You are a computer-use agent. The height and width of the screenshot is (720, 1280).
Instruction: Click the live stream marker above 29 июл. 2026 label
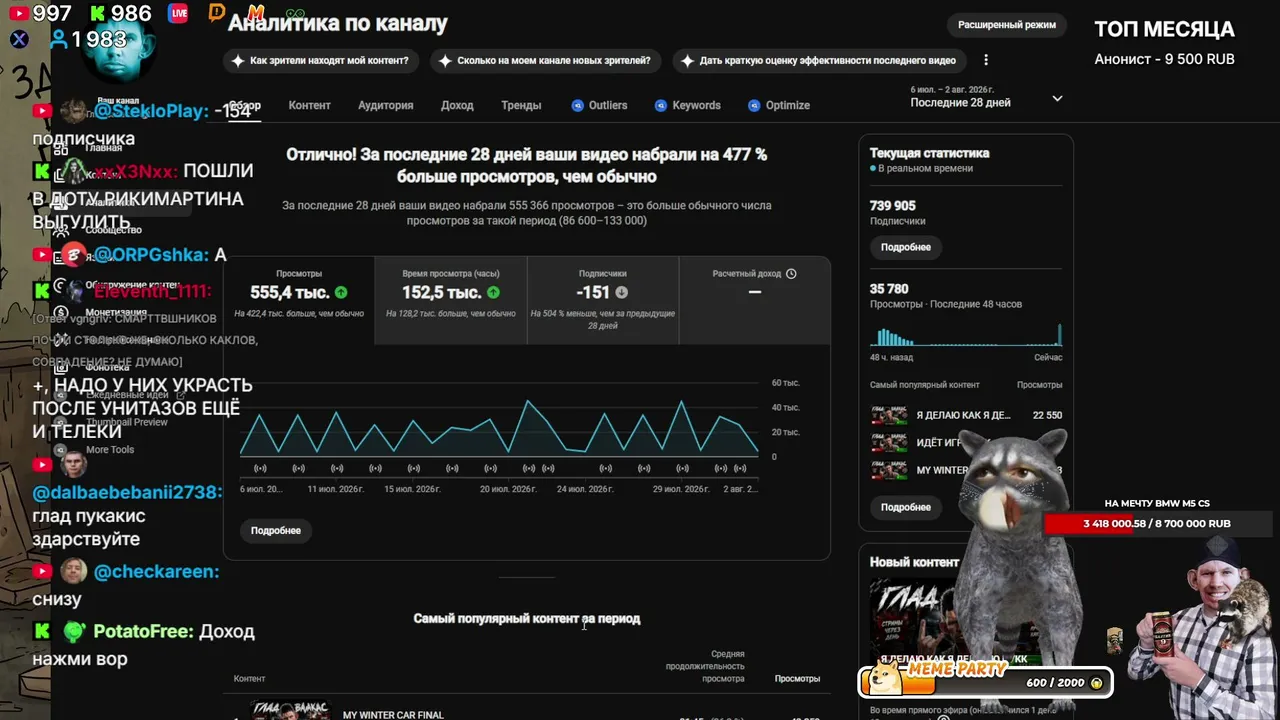[682, 468]
